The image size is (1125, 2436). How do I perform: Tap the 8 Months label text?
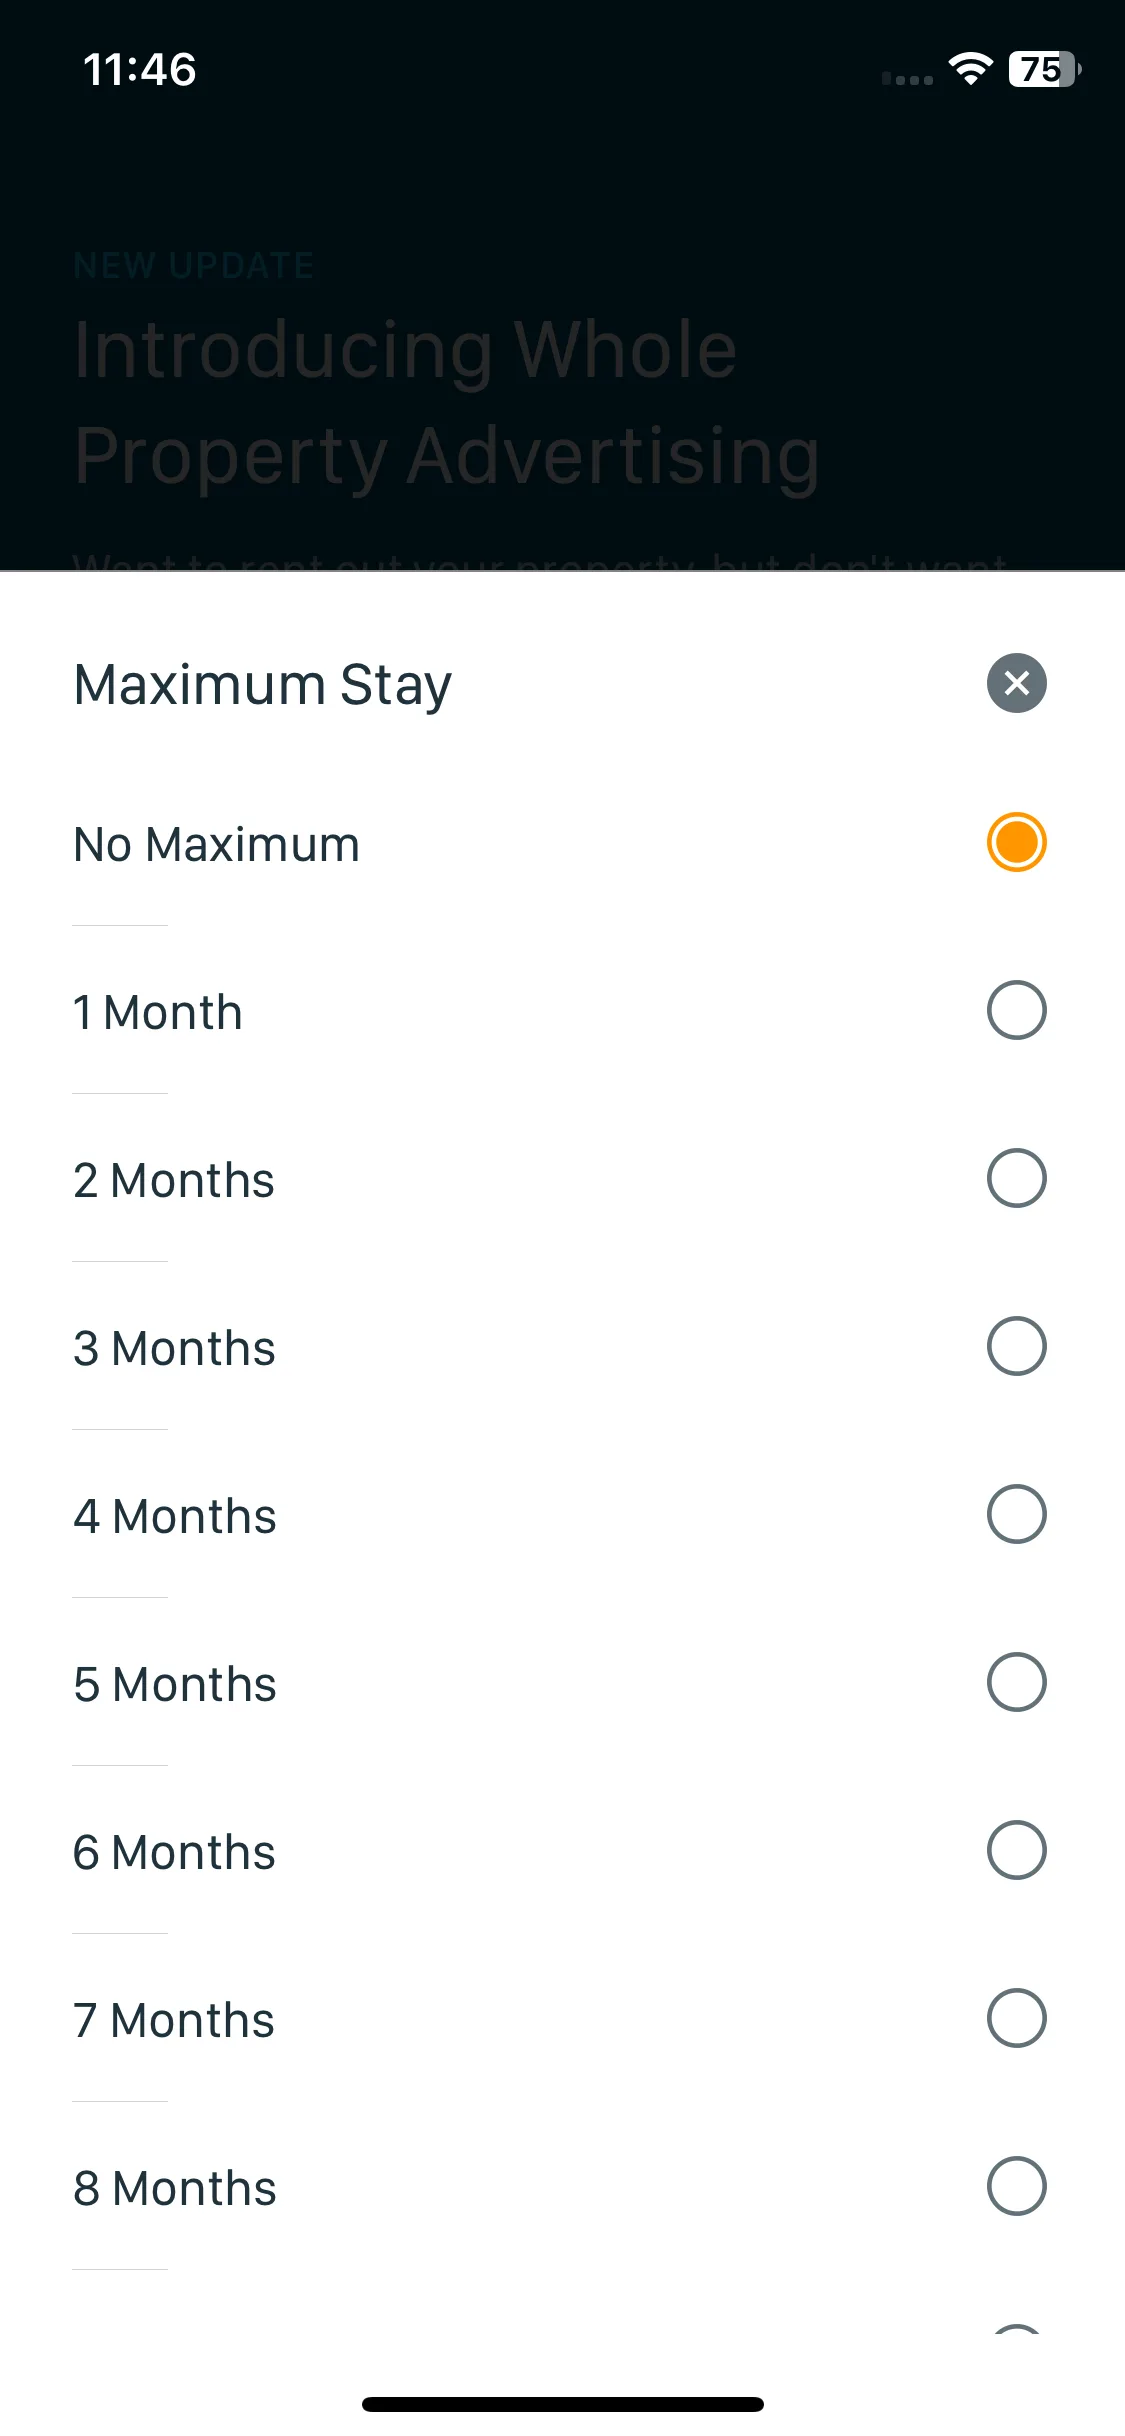(x=175, y=2188)
